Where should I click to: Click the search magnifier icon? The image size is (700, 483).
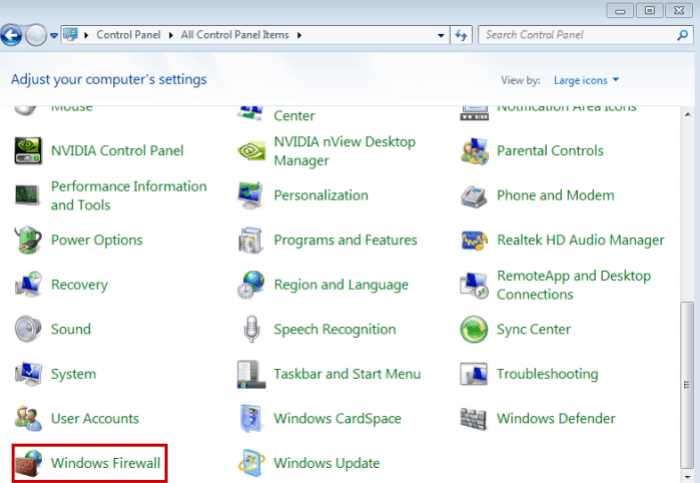coord(683,35)
